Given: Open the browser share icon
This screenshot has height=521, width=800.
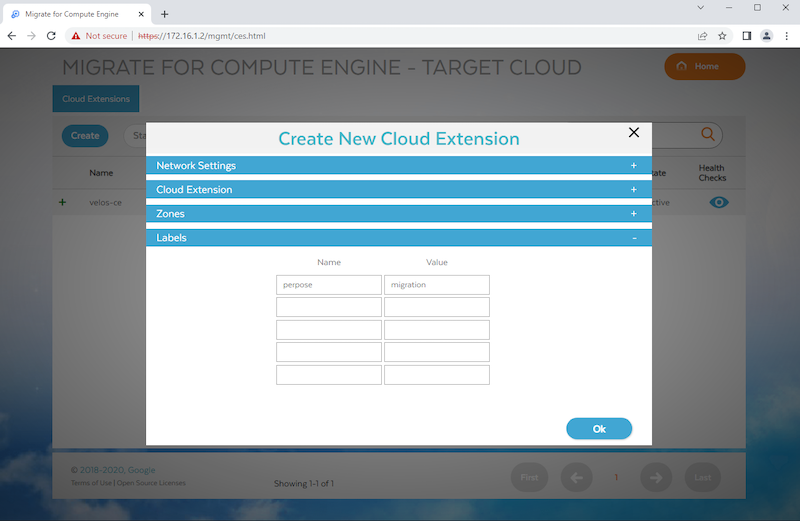Looking at the screenshot, I should pos(703,35).
